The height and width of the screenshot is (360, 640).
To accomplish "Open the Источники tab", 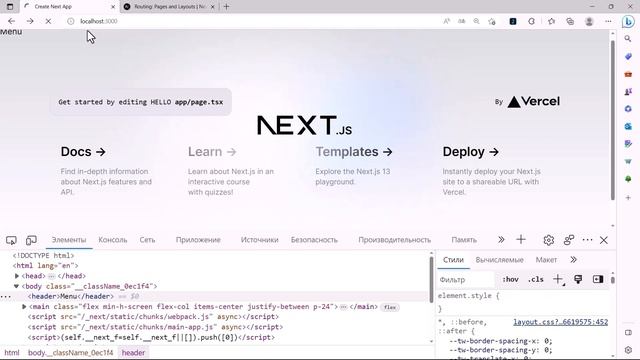I will coord(260,240).
